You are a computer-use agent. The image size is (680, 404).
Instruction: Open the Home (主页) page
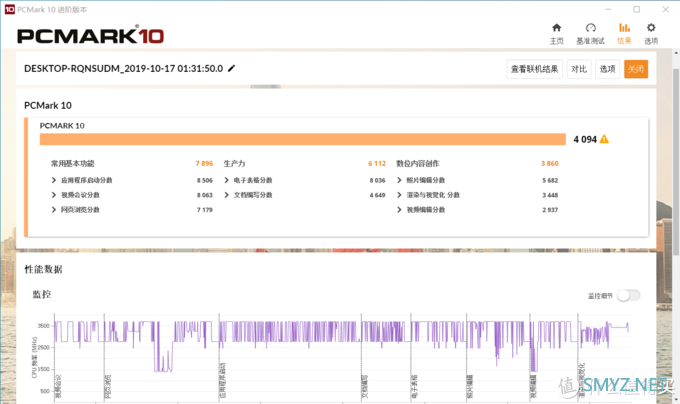point(556,34)
